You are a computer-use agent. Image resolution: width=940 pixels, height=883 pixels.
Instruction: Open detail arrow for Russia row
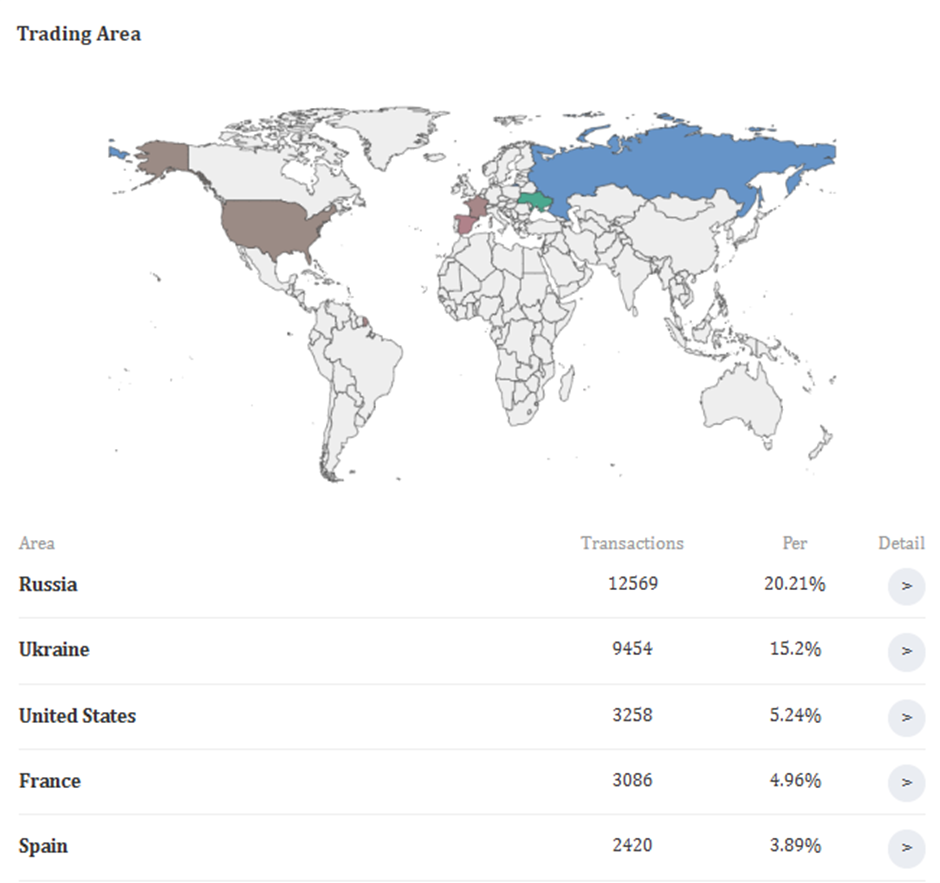point(906,586)
